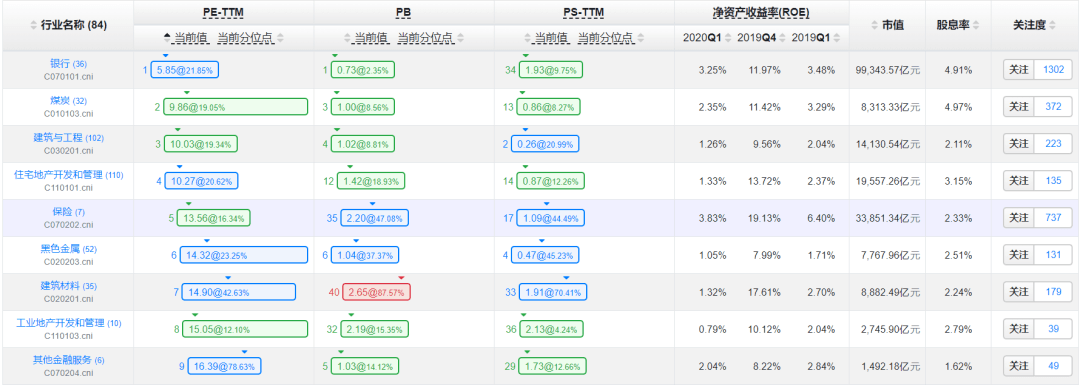Sort by 股息率 column

(x=957, y=25)
